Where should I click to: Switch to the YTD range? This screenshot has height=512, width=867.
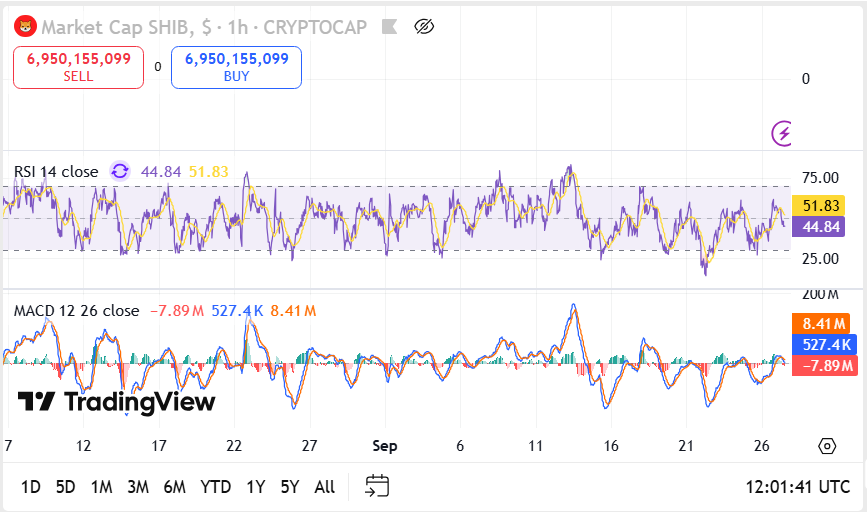[215, 487]
